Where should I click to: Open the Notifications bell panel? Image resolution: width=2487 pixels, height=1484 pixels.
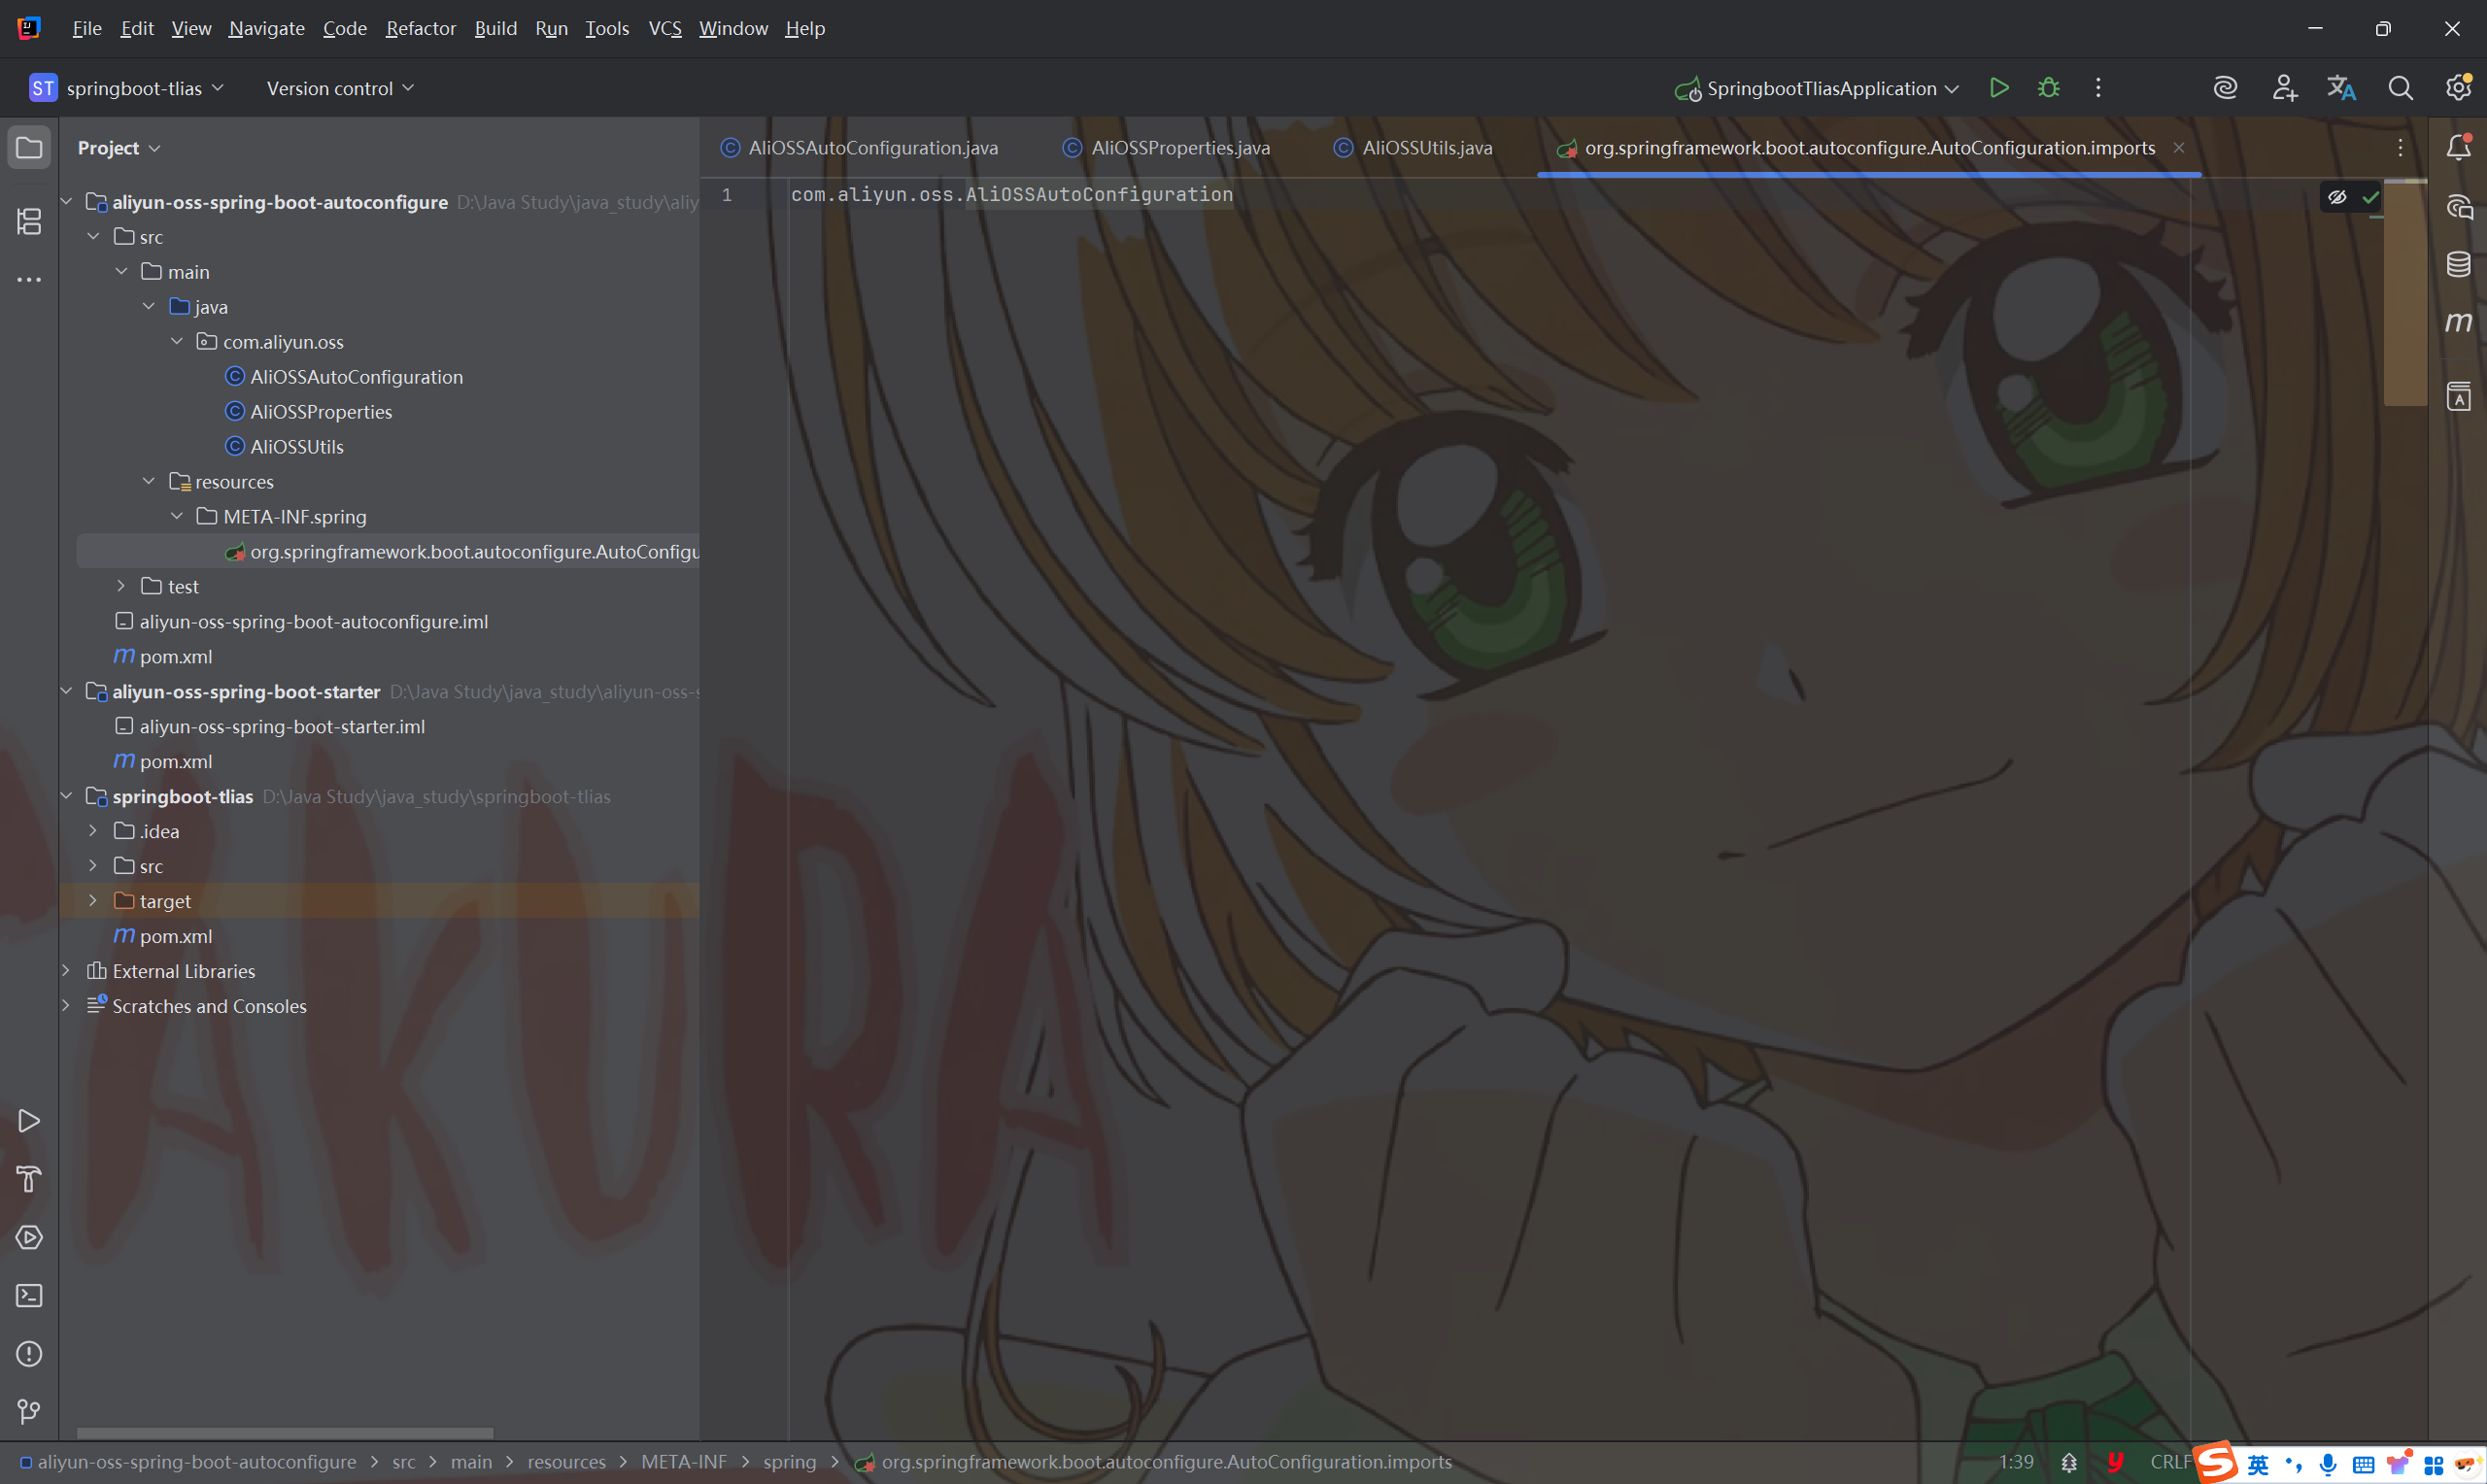[2458, 148]
